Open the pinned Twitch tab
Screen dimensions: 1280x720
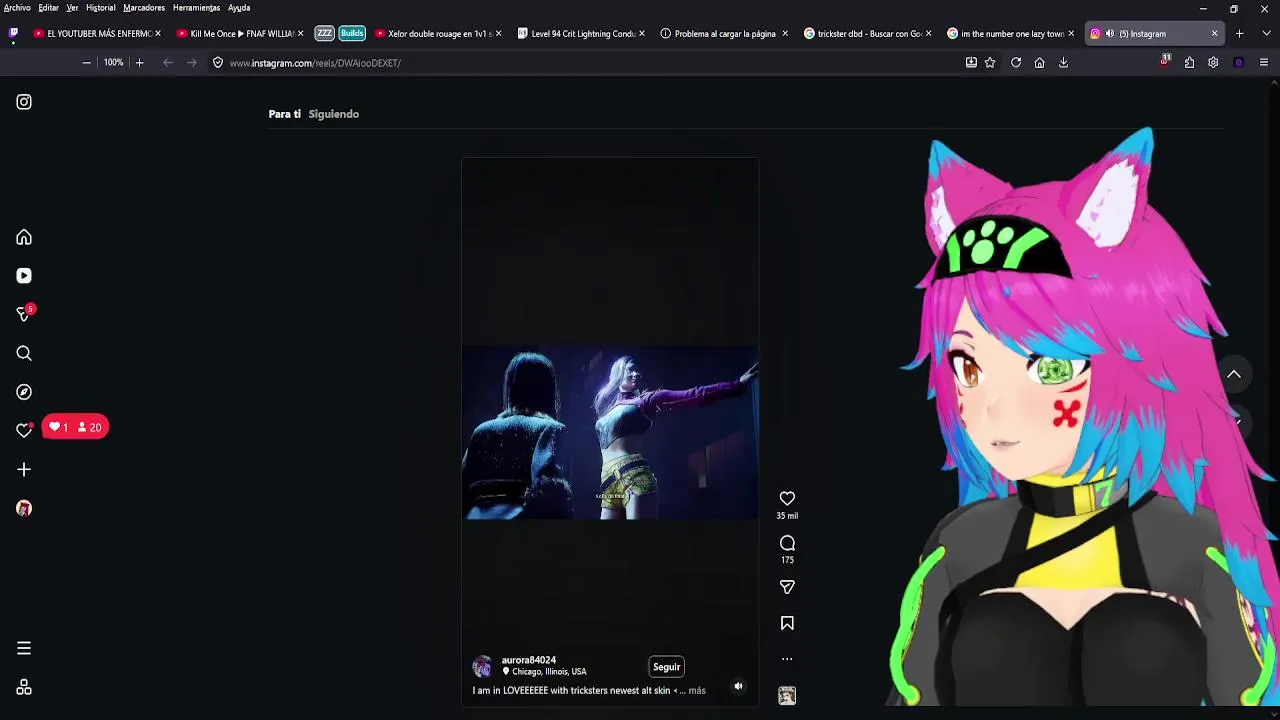[13, 33]
